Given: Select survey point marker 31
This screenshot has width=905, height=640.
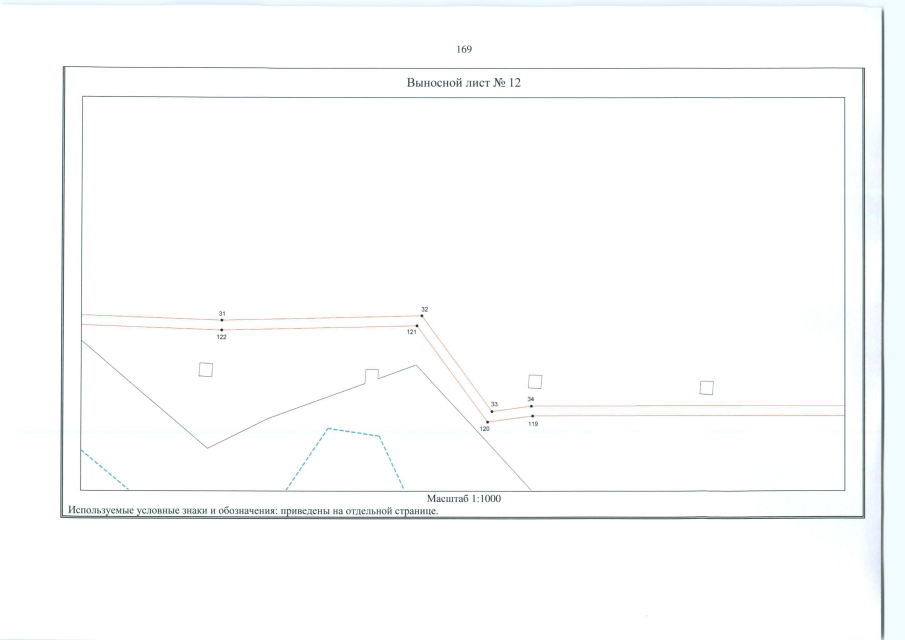Looking at the screenshot, I should 222,320.
